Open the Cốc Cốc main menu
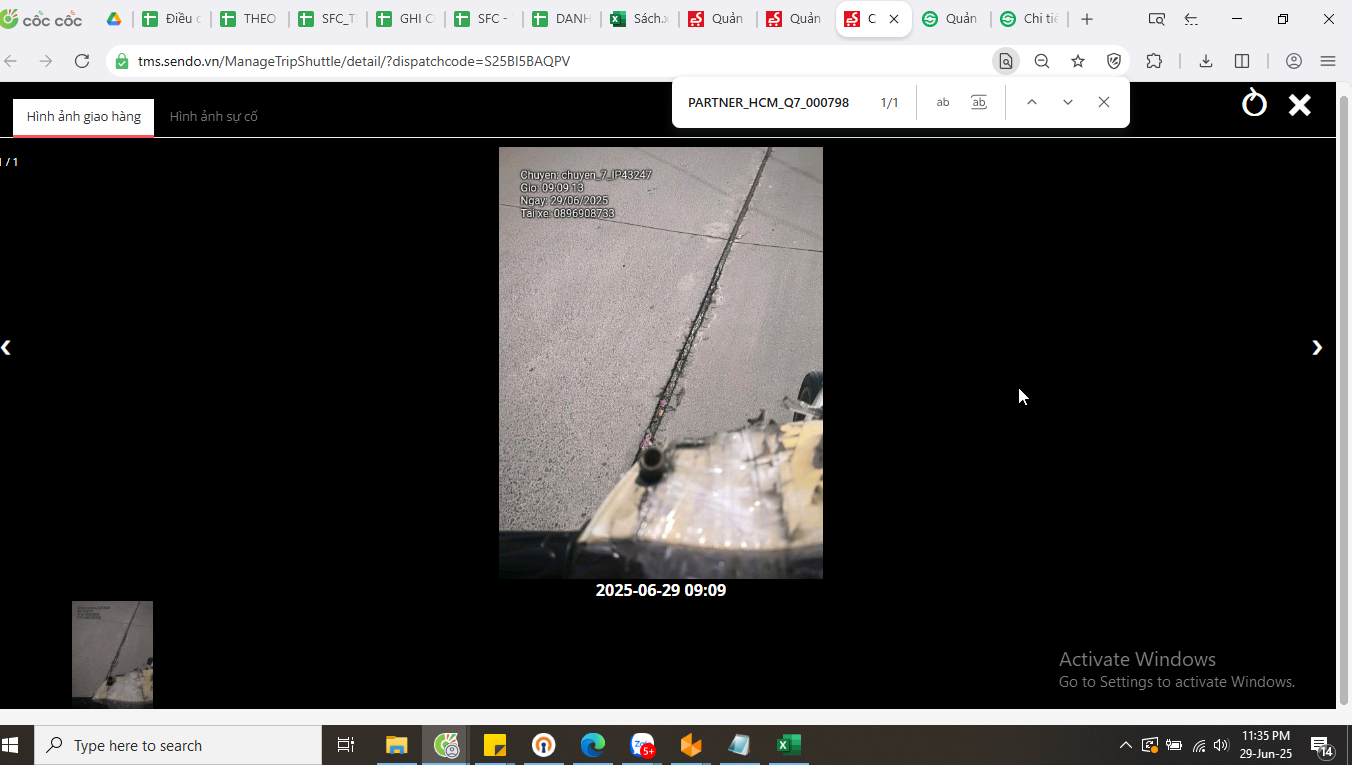The height and width of the screenshot is (765, 1352). pyautogui.click(x=1328, y=61)
